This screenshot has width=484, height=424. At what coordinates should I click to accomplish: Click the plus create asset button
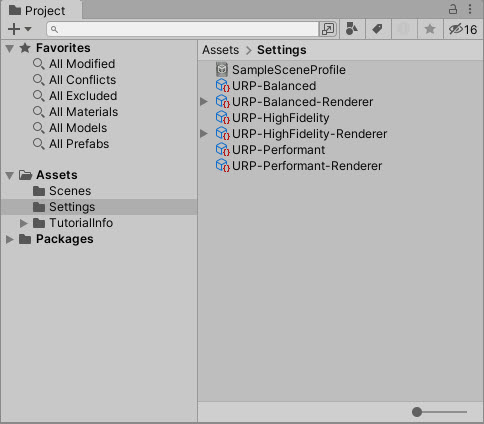pos(14,29)
